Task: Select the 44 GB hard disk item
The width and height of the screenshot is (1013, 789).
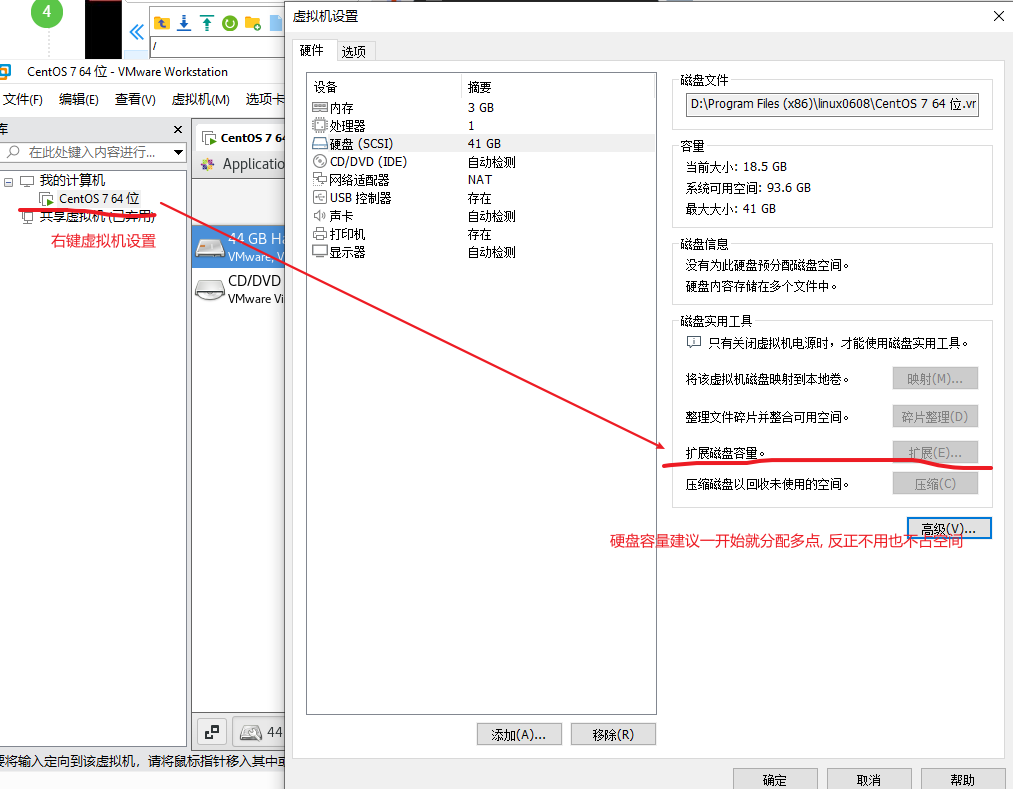Action: point(239,246)
